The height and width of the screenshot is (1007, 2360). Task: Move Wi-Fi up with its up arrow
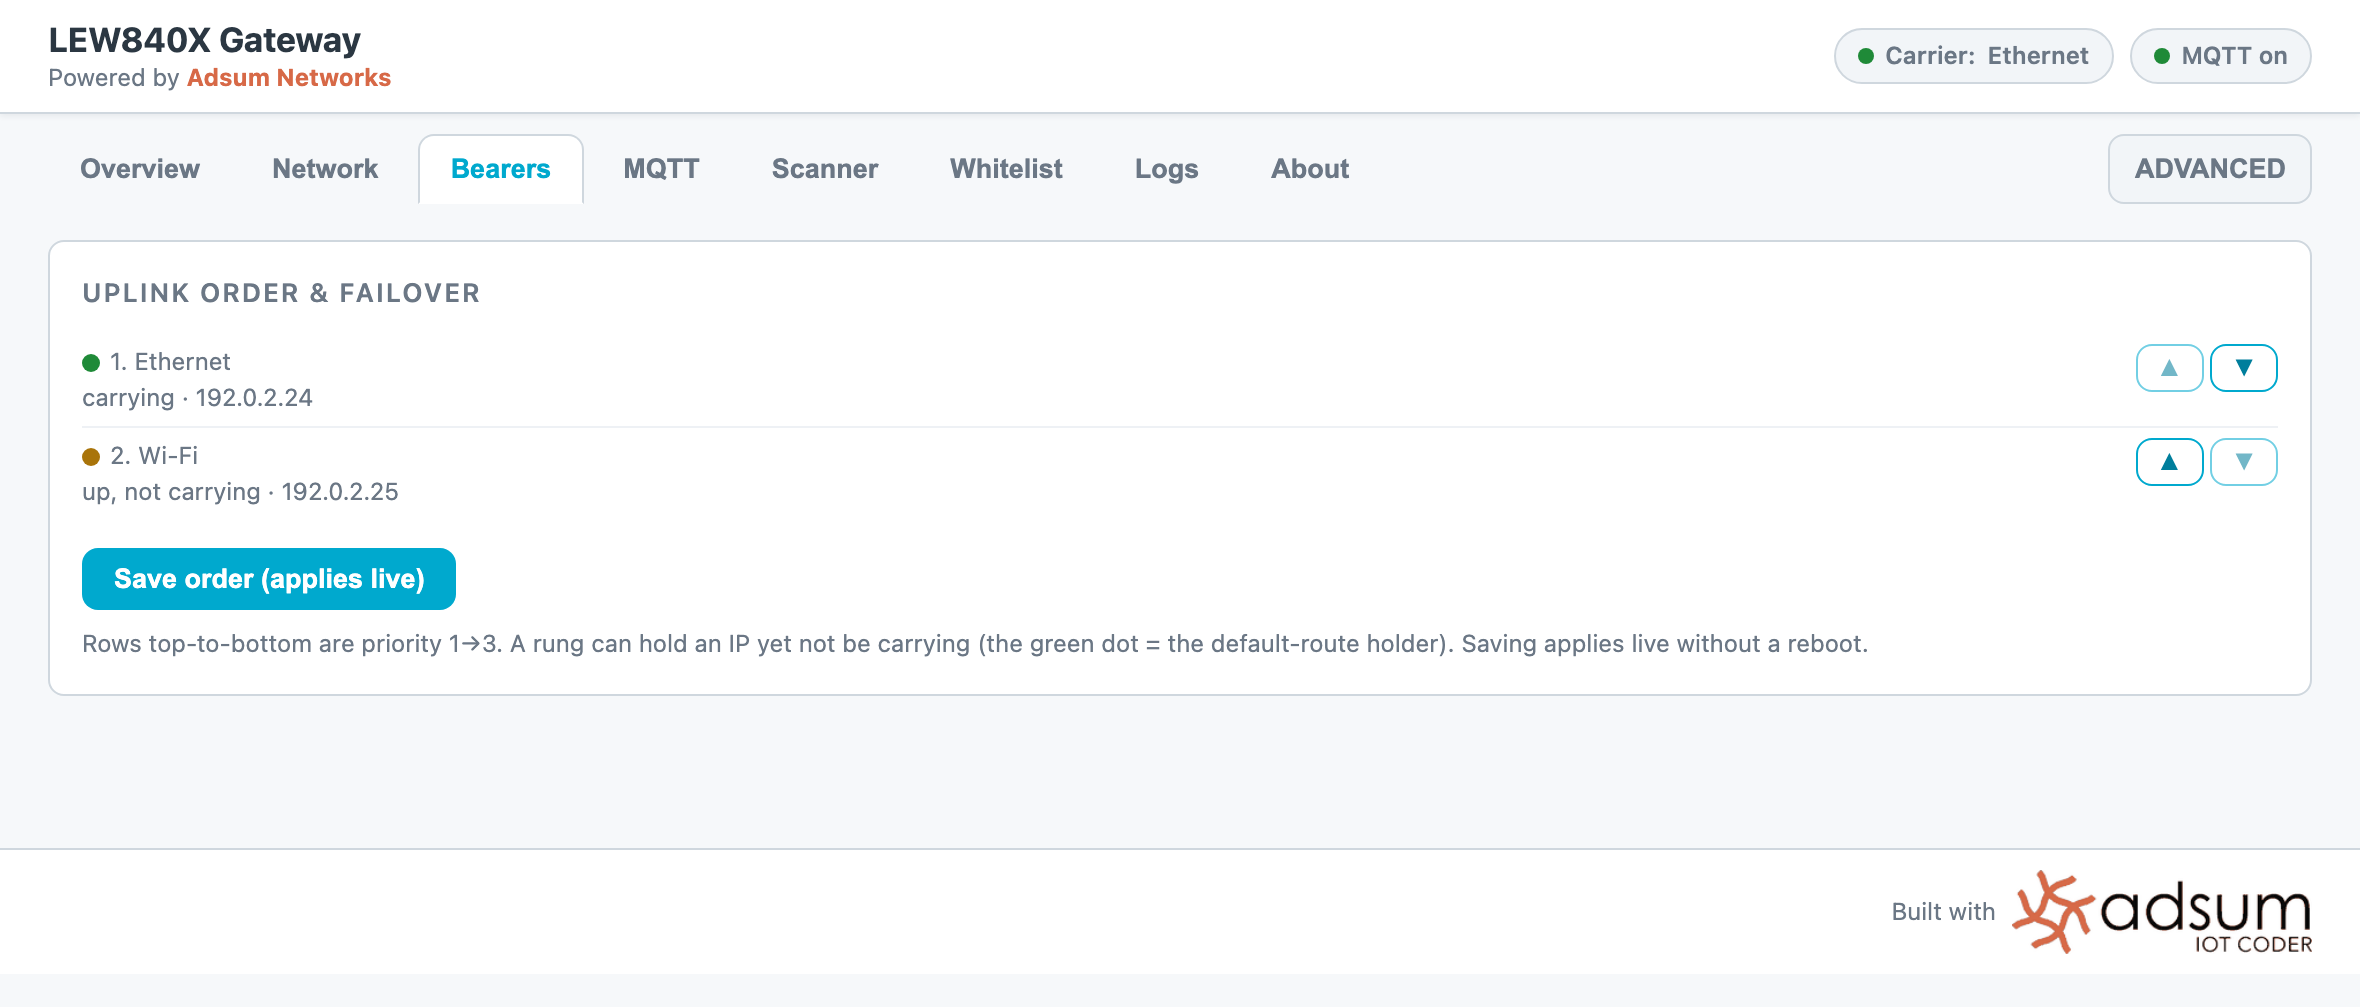(x=2169, y=462)
